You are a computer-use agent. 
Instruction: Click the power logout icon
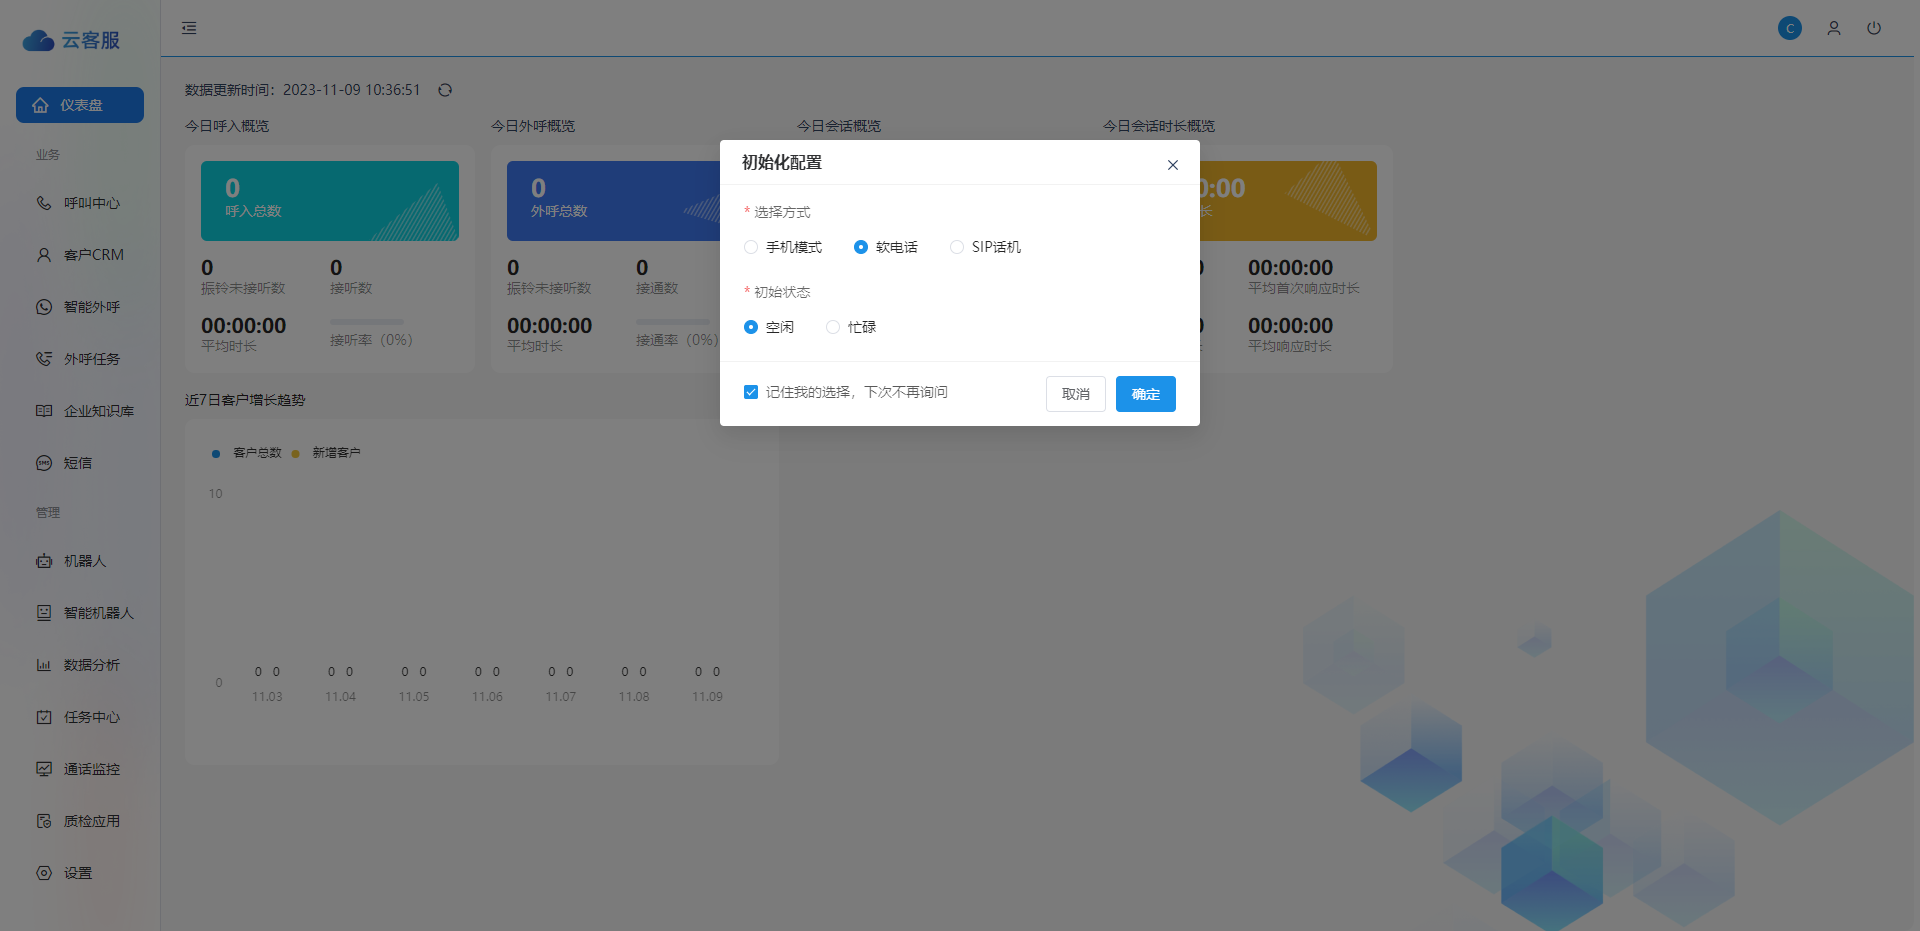(x=1874, y=28)
